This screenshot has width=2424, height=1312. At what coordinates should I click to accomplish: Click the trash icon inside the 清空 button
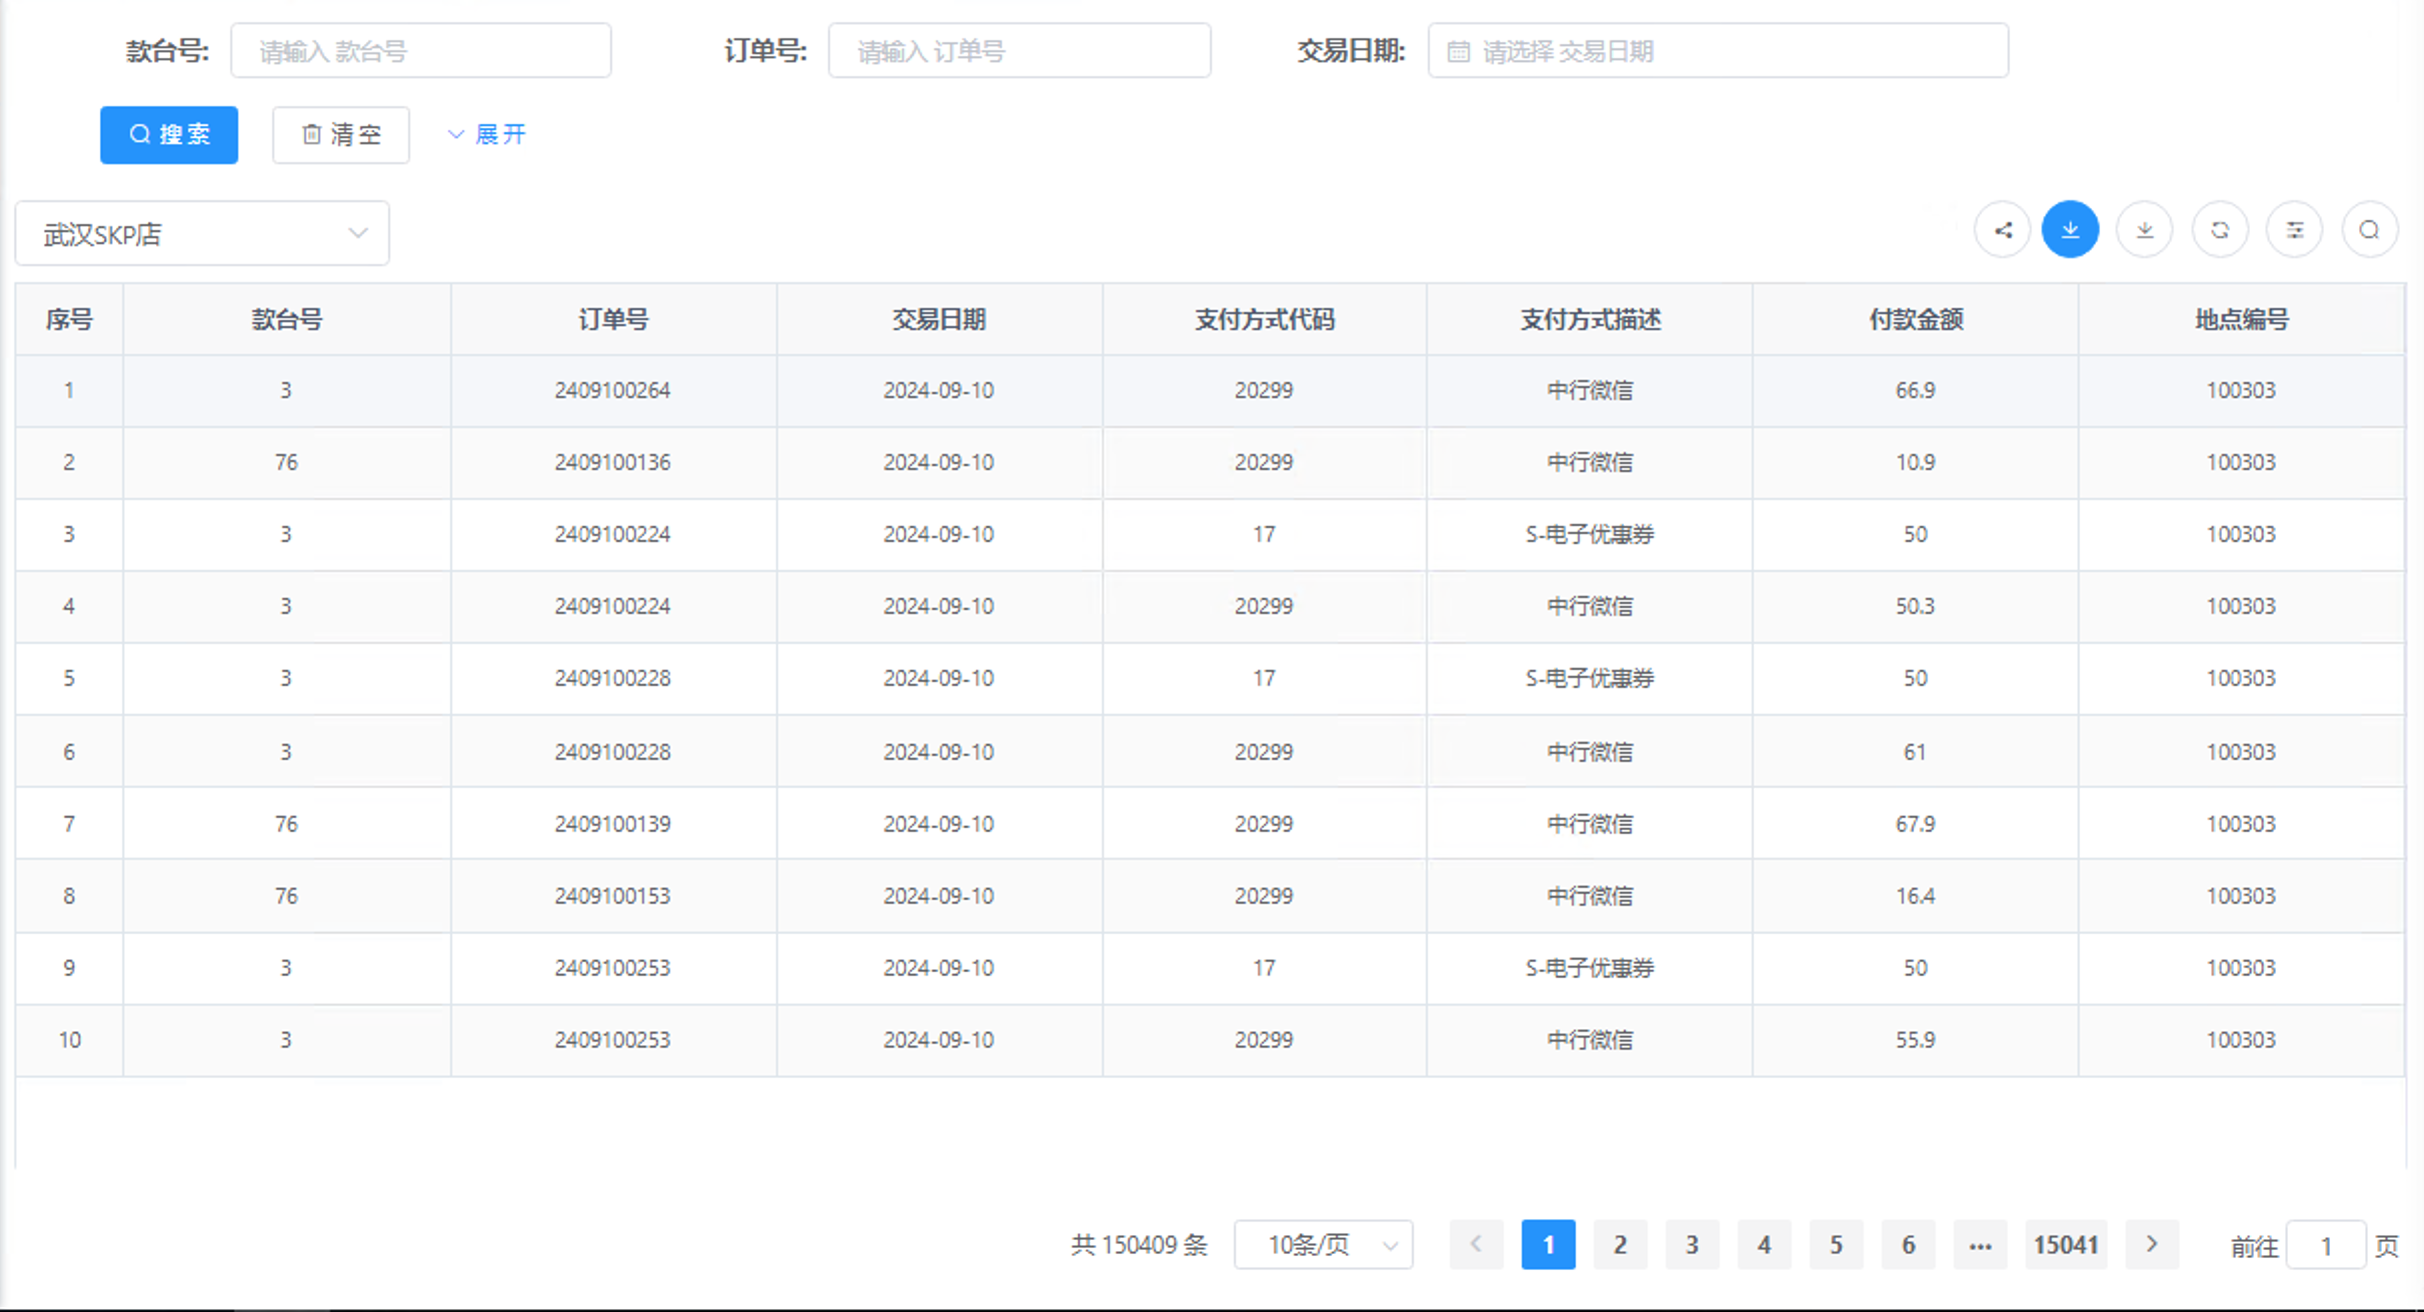(x=311, y=134)
